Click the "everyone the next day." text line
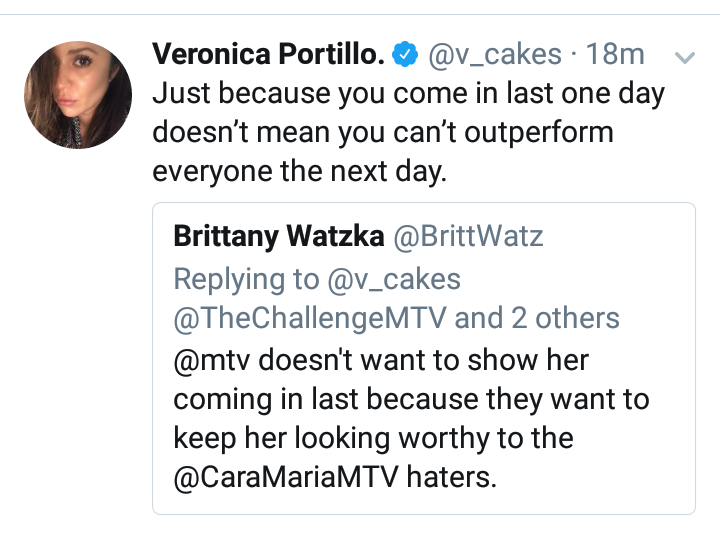This screenshot has height=537, width=720. pos(299,172)
